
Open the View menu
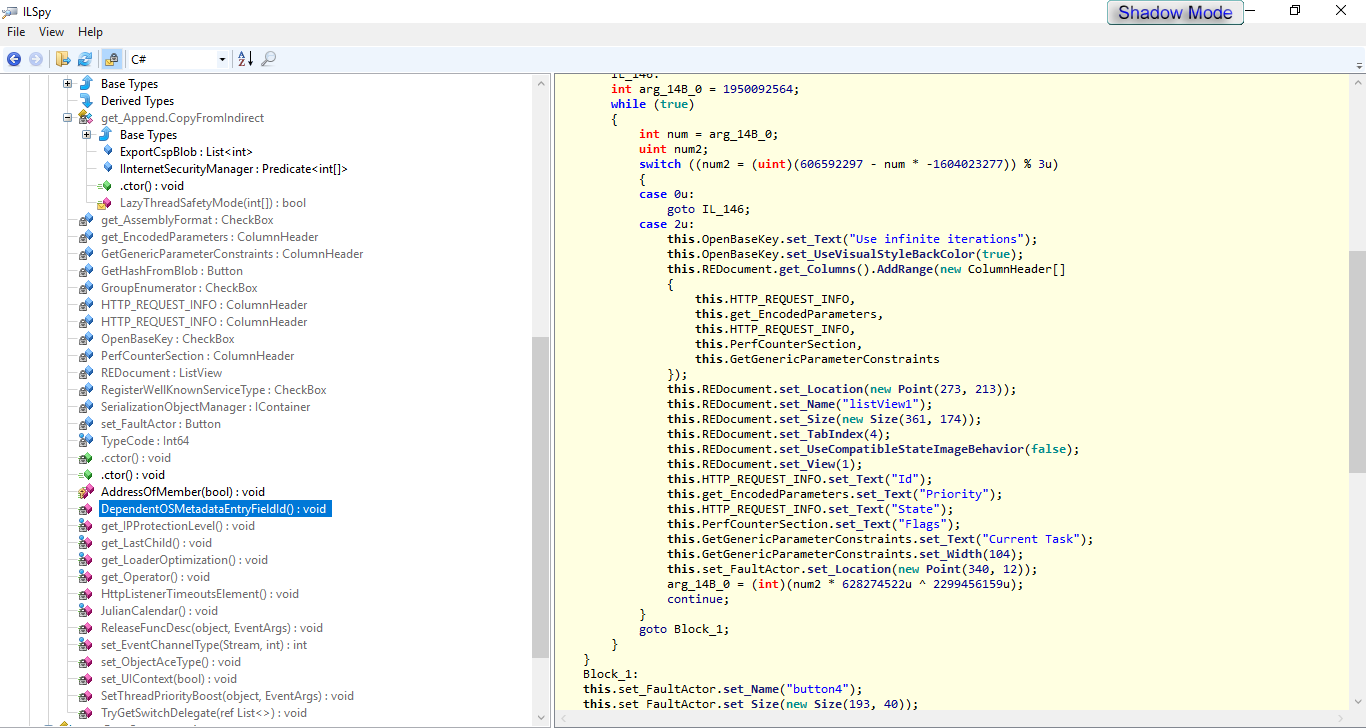pos(52,32)
